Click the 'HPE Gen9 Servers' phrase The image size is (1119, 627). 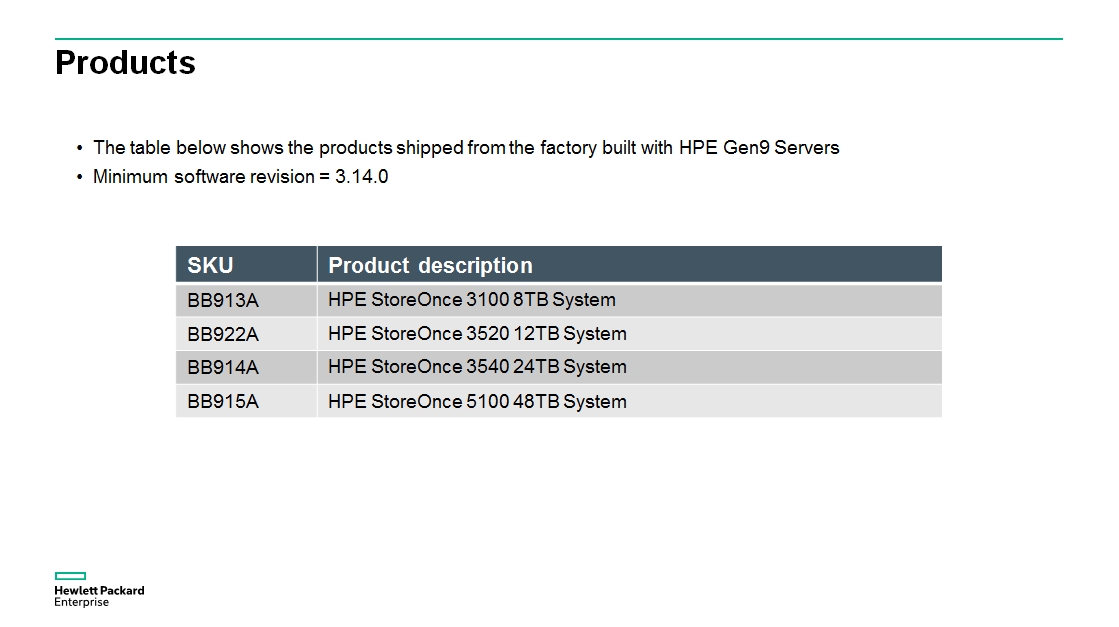pos(759,148)
